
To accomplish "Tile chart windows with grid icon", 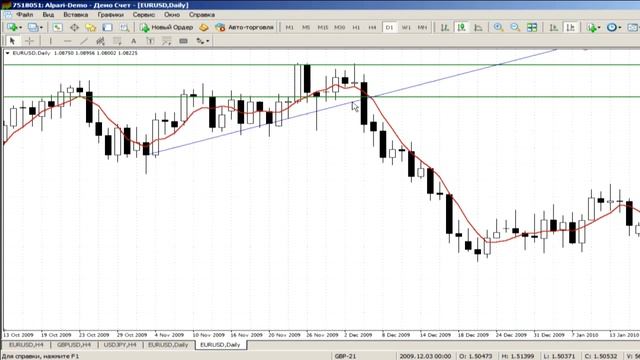I will [x=532, y=27].
